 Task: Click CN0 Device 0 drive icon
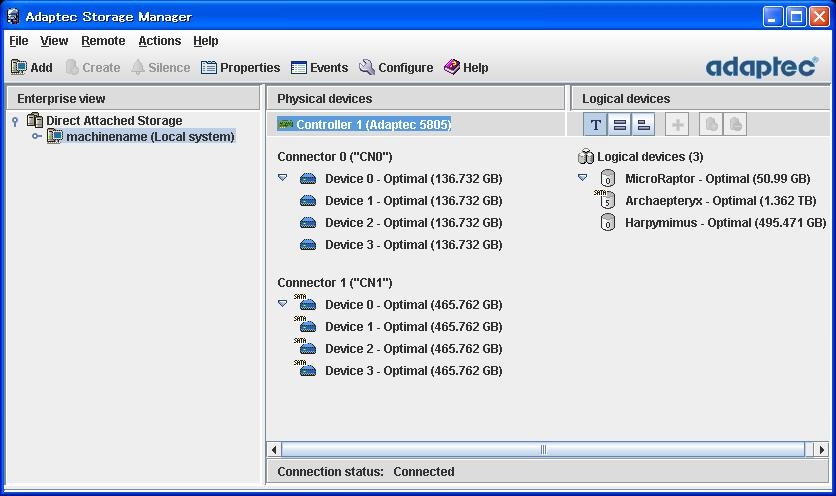pos(308,179)
